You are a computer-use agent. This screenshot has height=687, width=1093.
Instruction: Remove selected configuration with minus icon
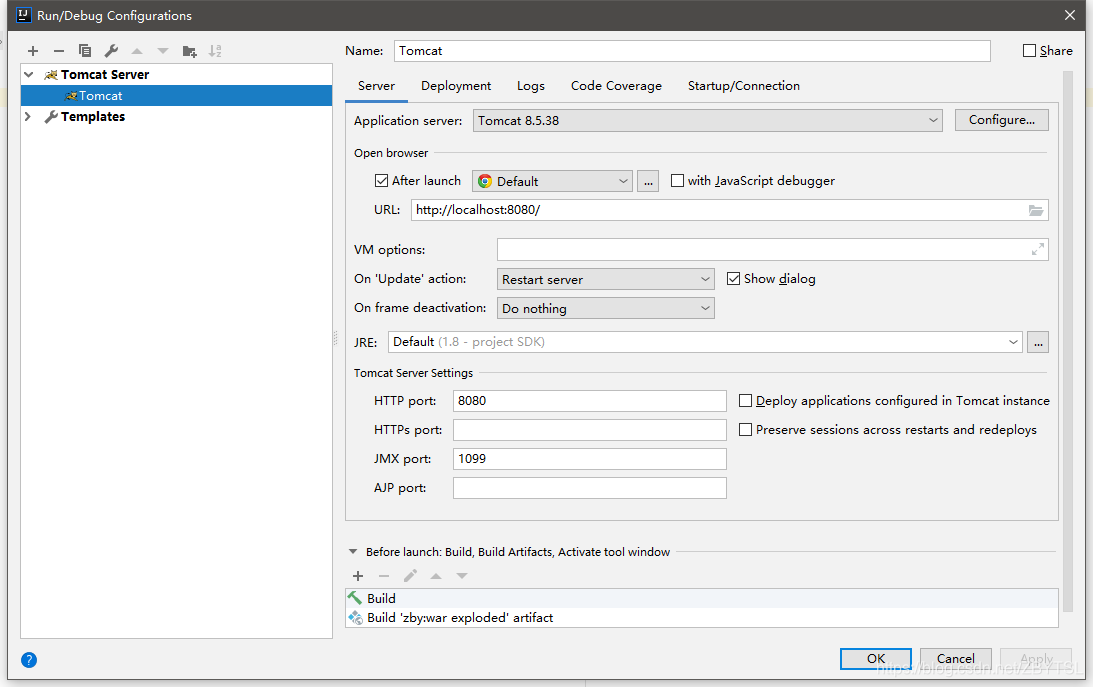coord(59,51)
